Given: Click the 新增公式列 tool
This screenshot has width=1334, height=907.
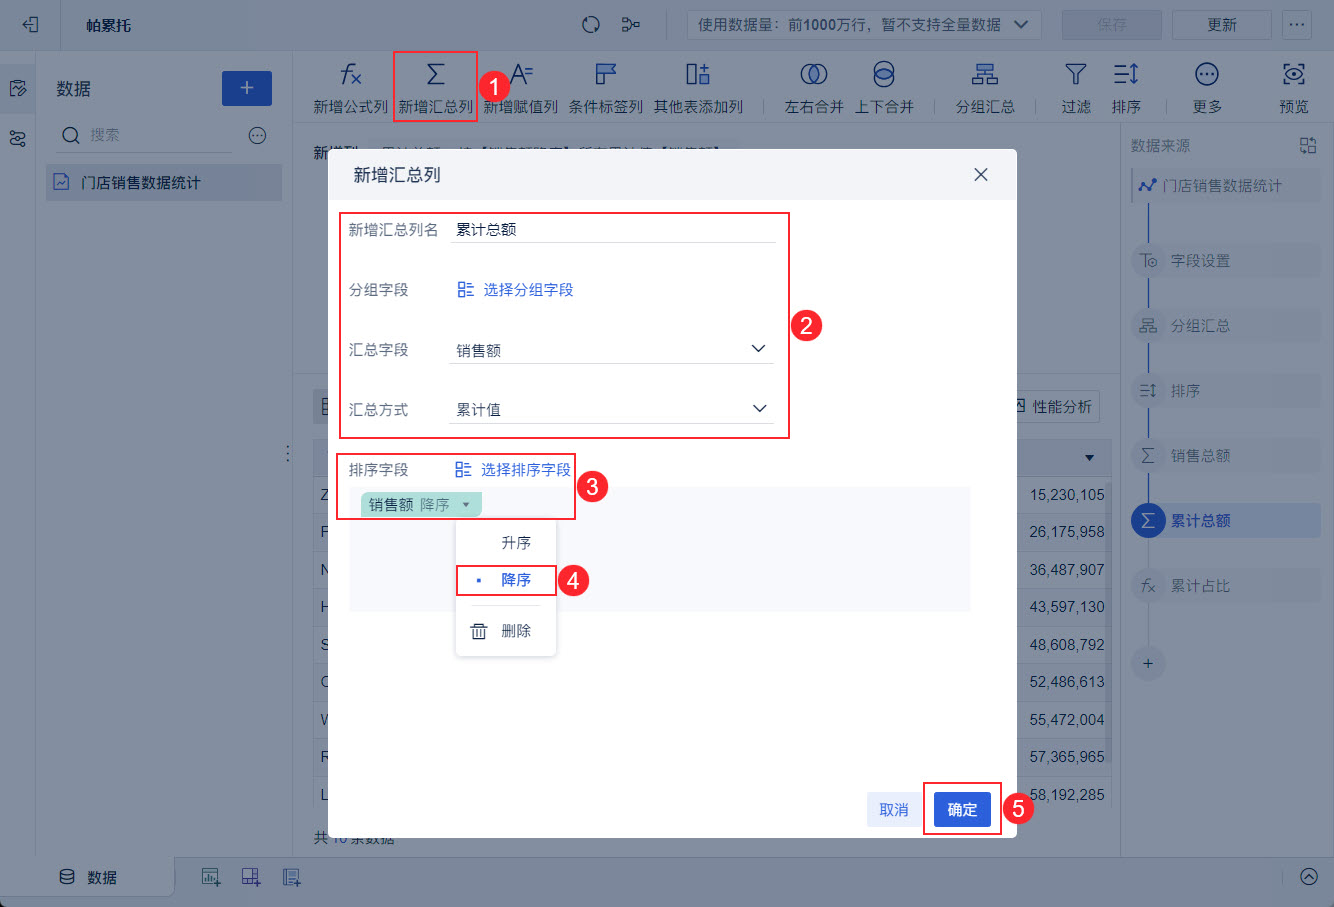Looking at the screenshot, I should pyautogui.click(x=350, y=88).
